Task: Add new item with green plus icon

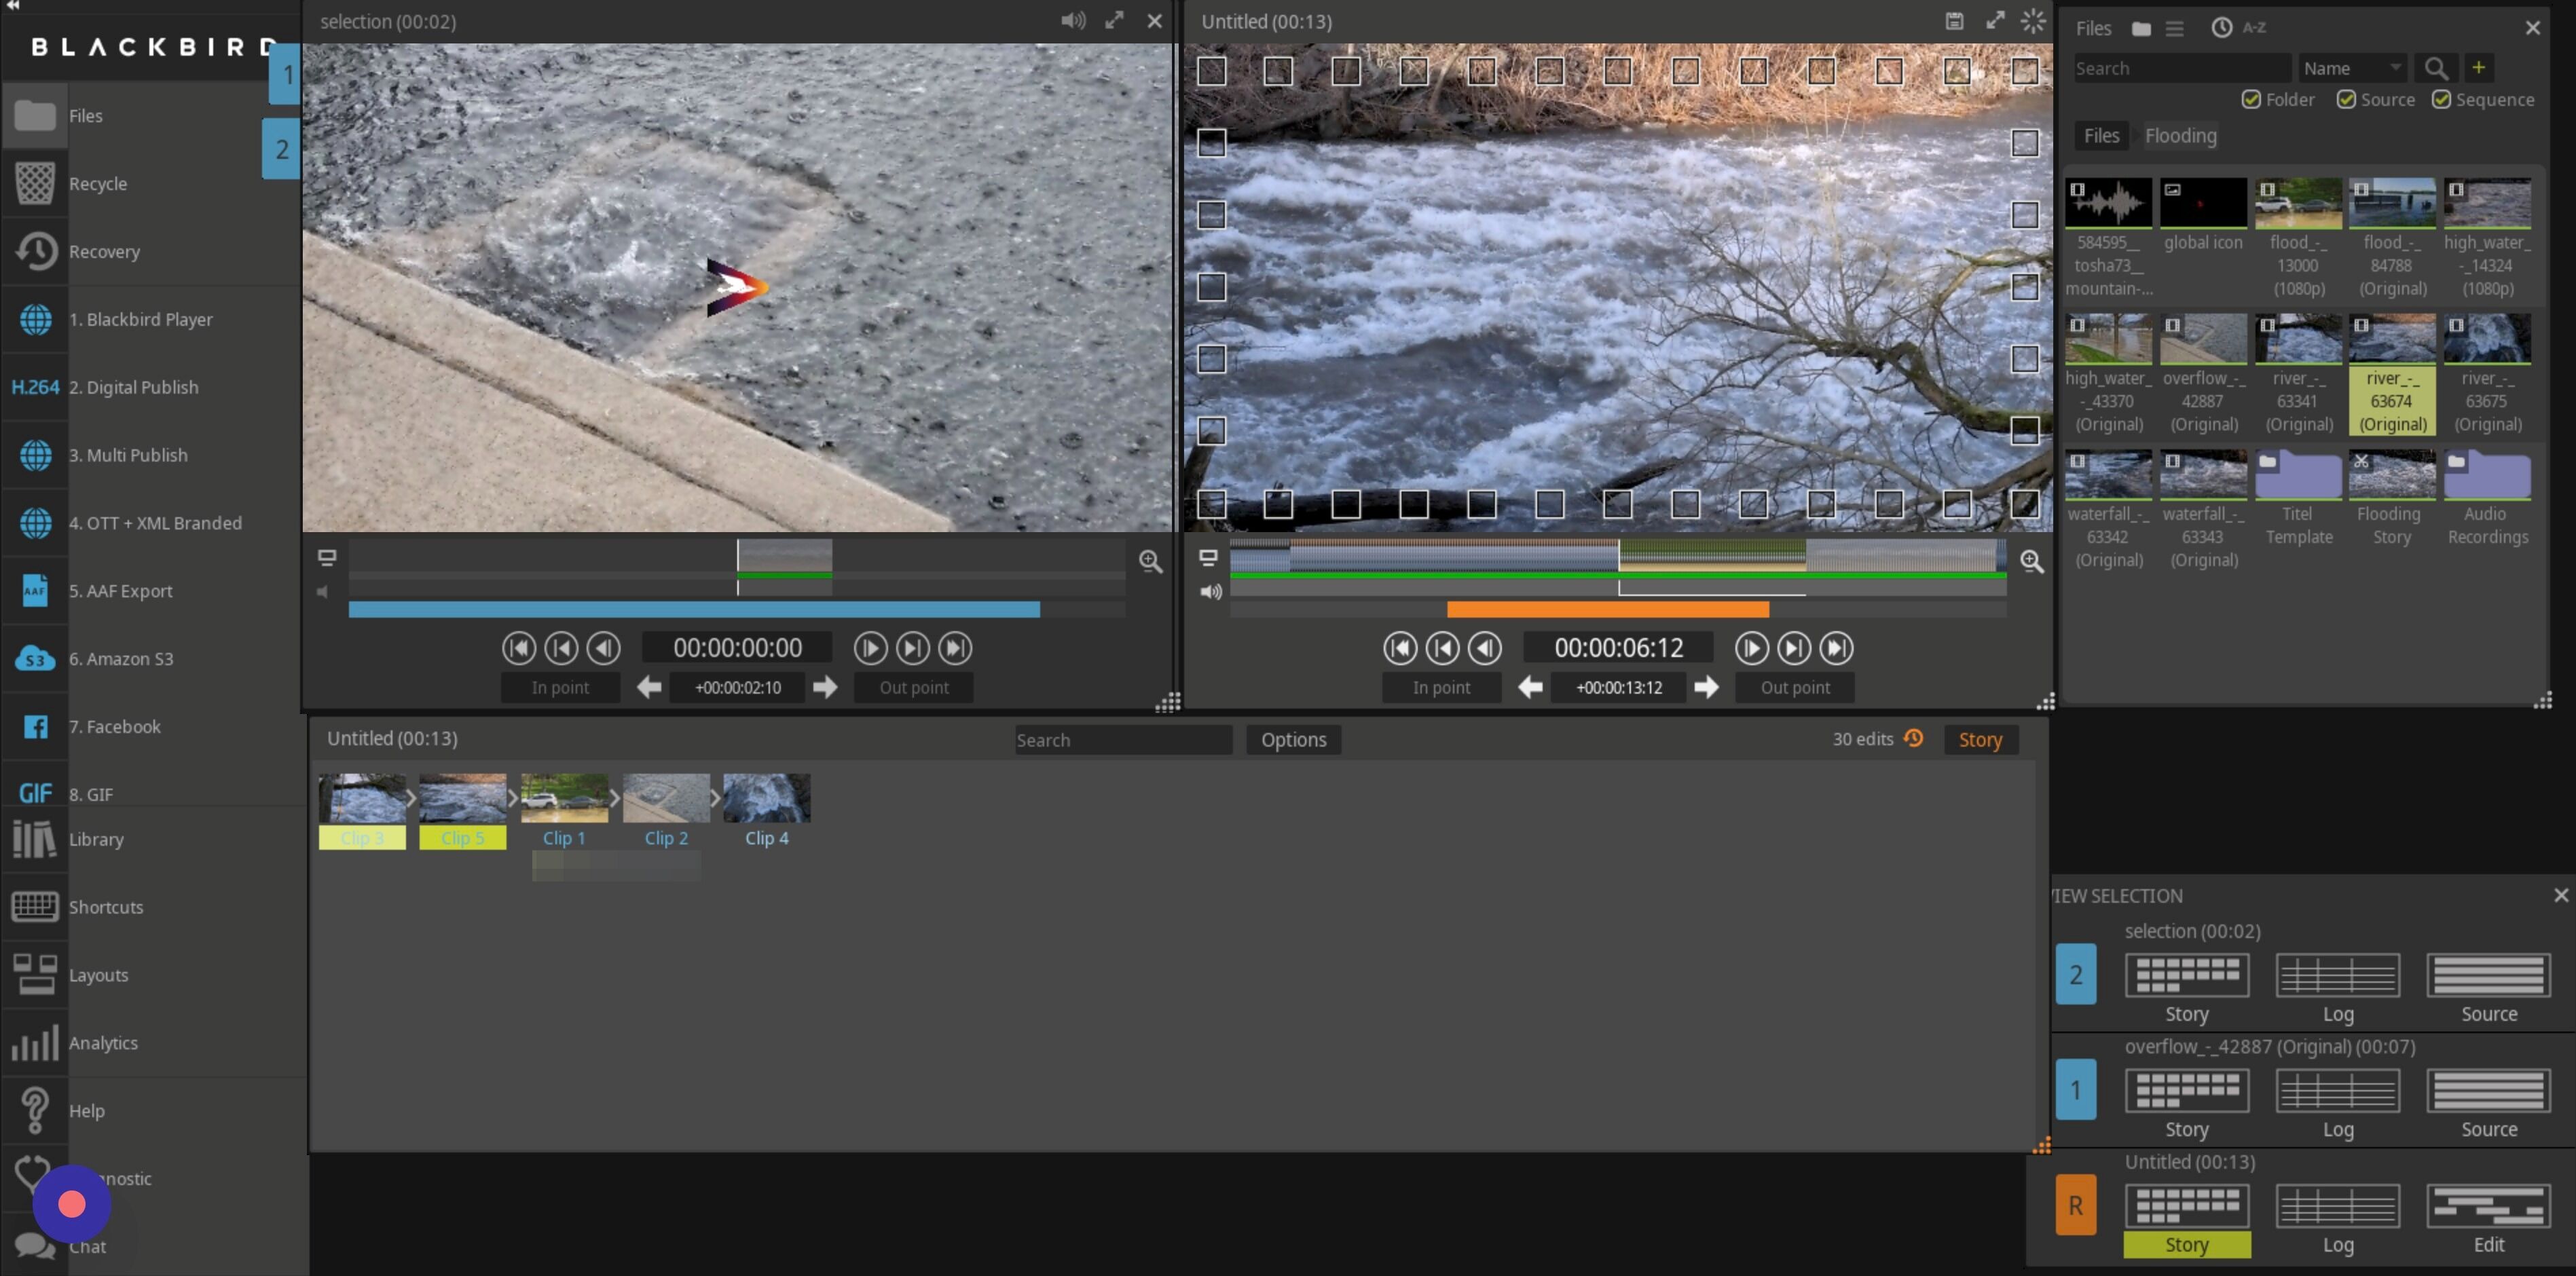Action: [2478, 67]
